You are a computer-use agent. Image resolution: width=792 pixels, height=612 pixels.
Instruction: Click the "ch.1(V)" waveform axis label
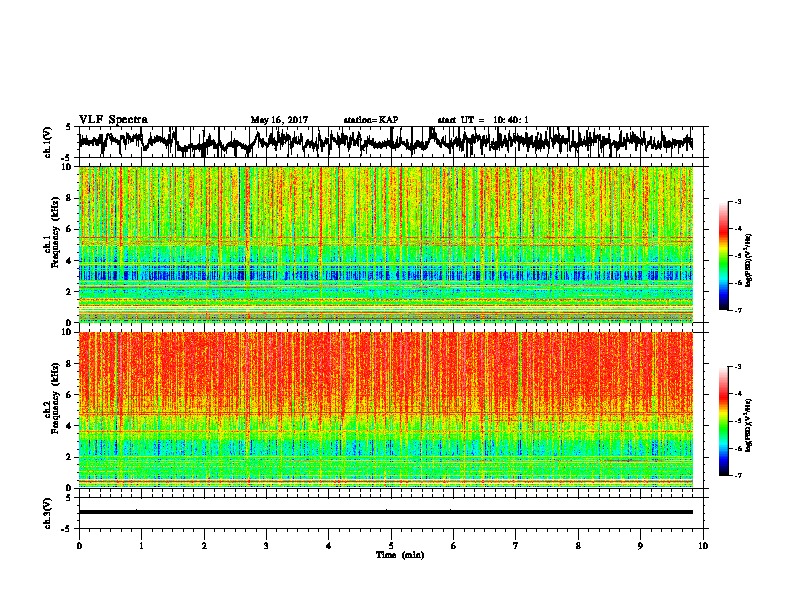(48, 142)
